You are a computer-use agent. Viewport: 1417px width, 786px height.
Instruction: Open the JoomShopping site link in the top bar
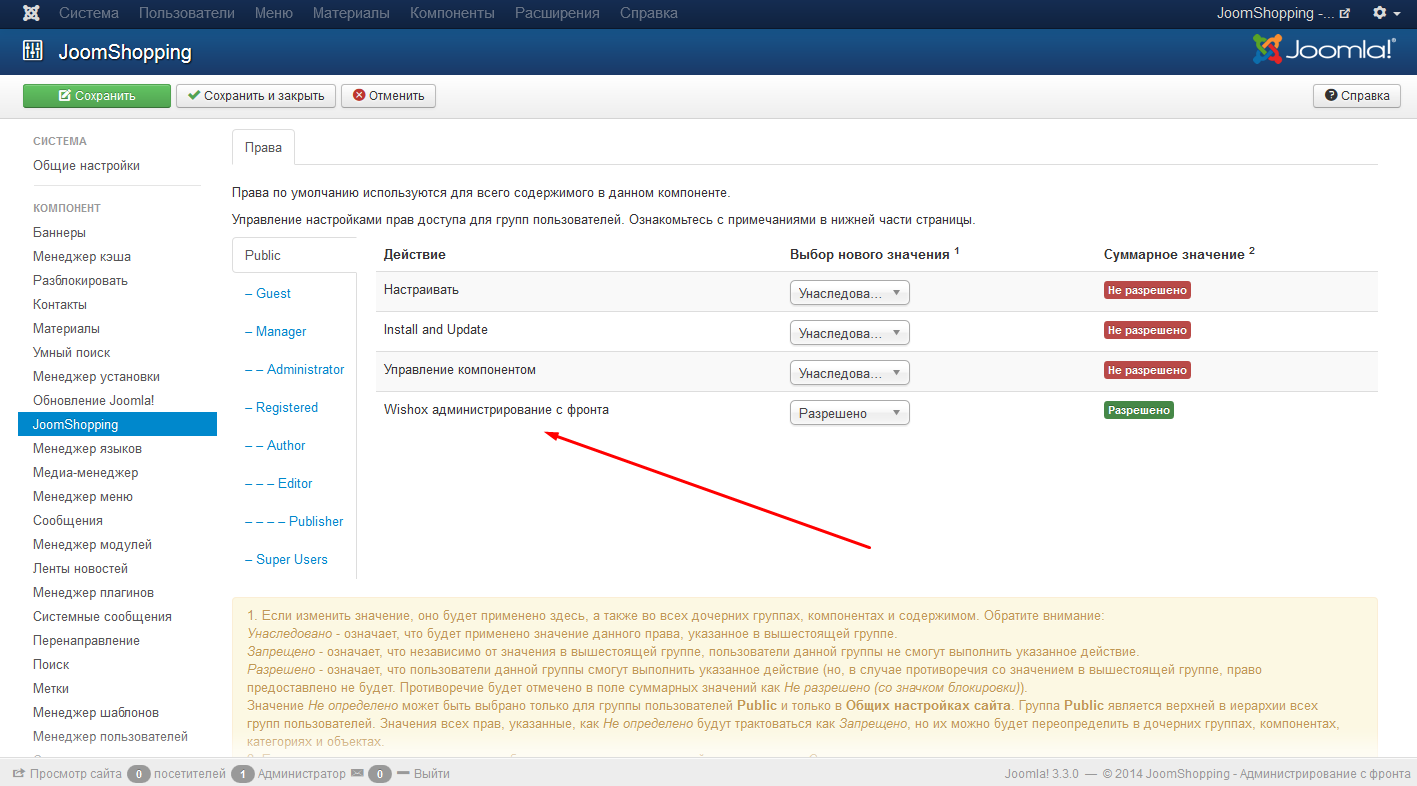click(x=1284, y=14)
